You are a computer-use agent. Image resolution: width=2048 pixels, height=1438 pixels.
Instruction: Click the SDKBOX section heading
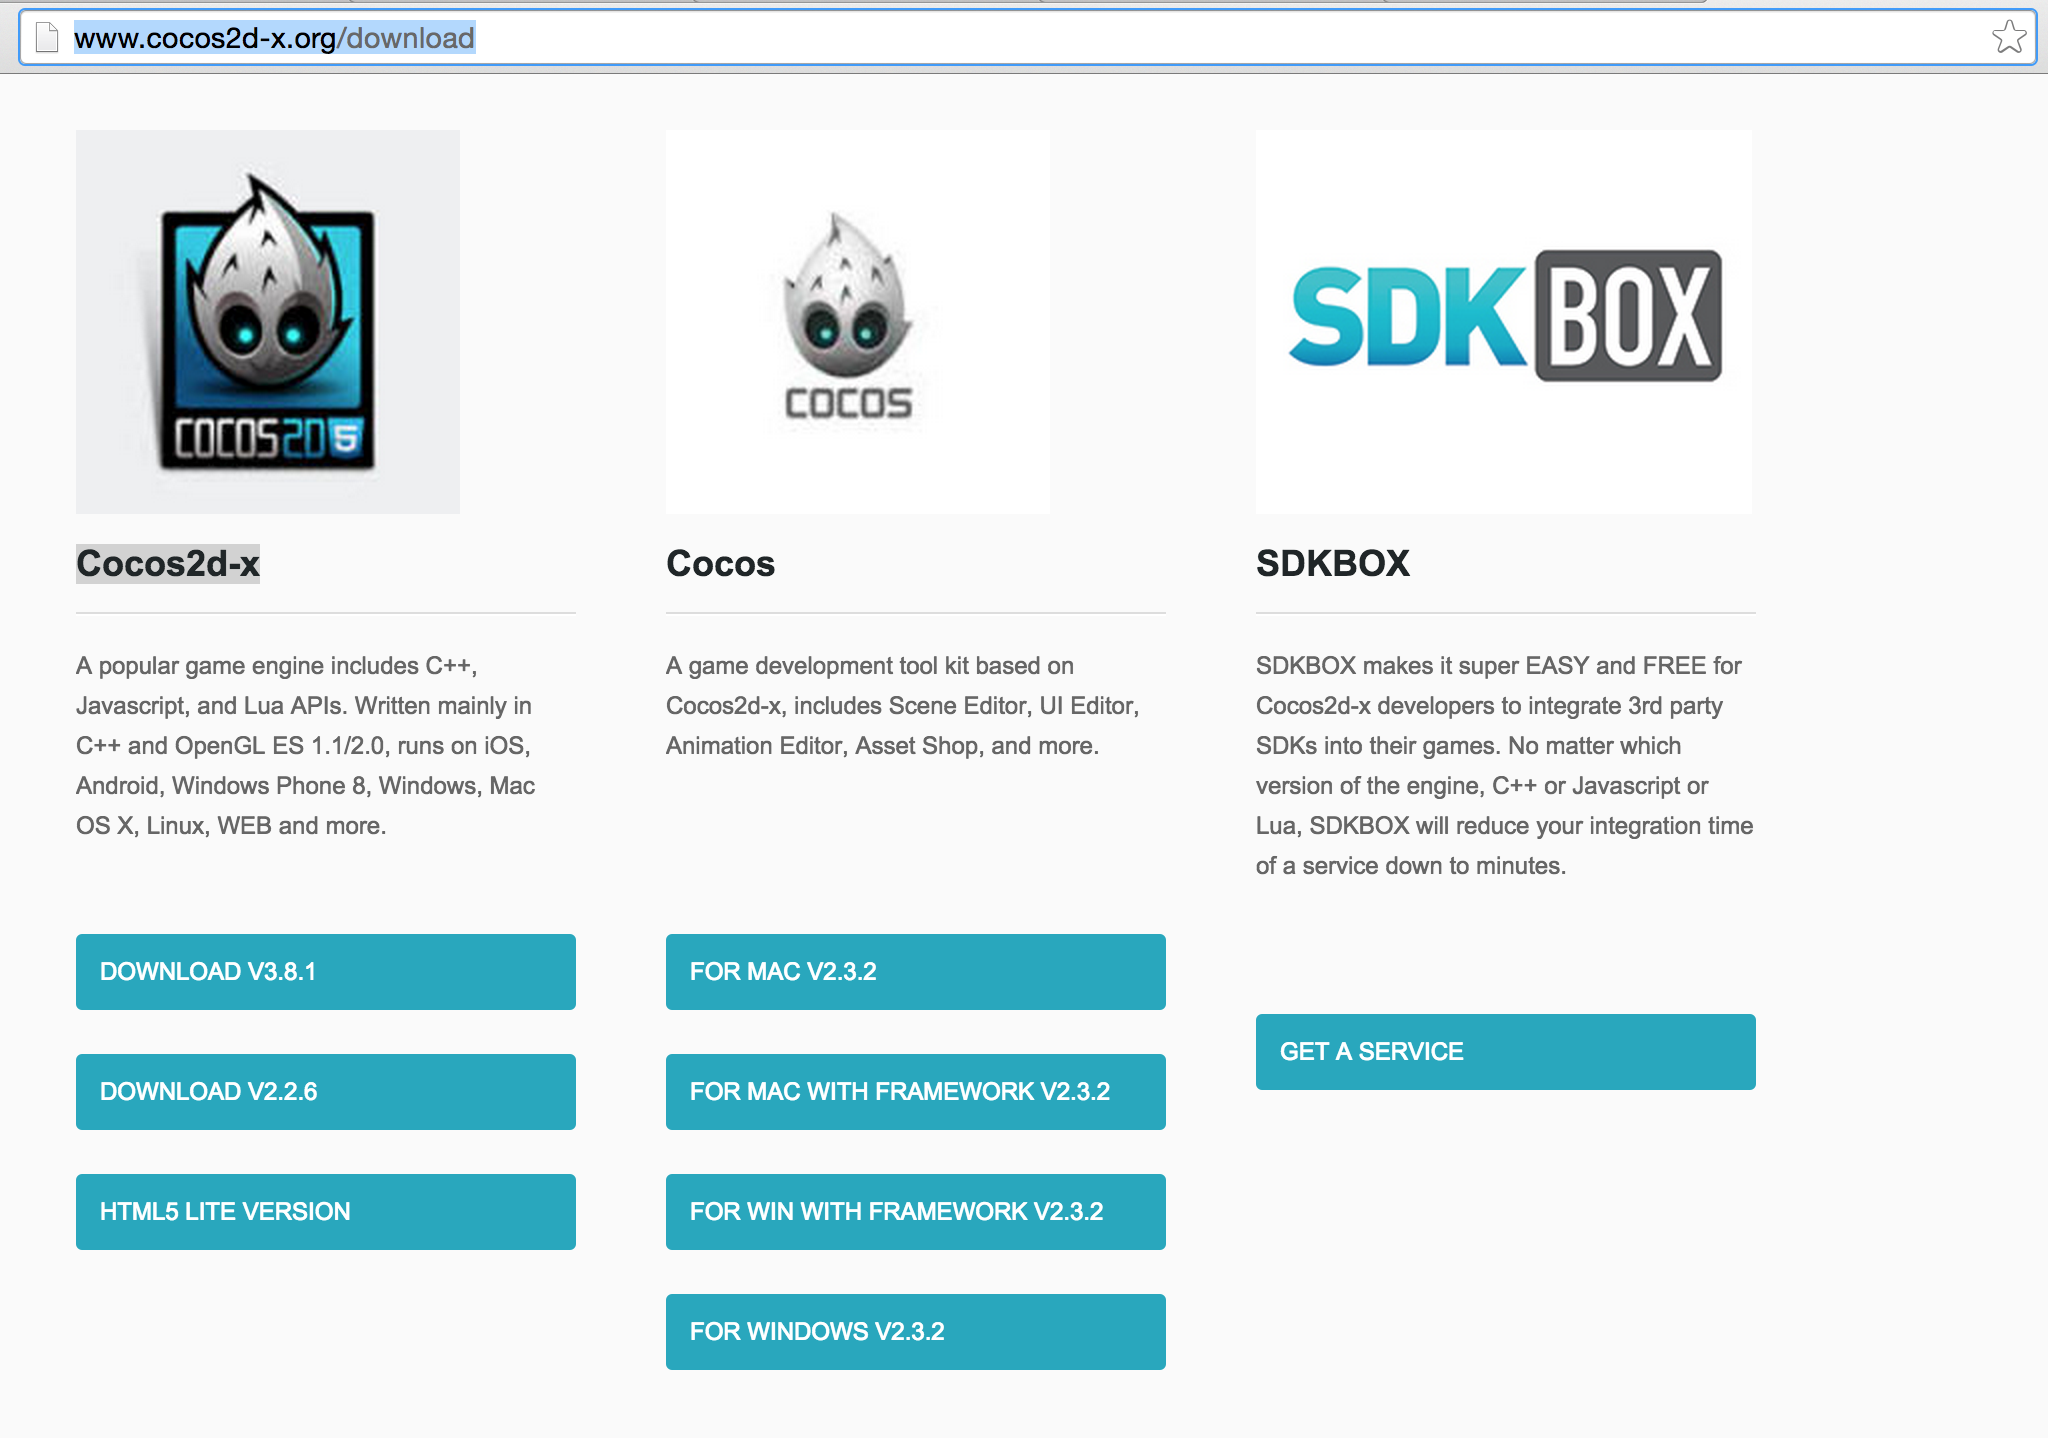pos(1332,564)
